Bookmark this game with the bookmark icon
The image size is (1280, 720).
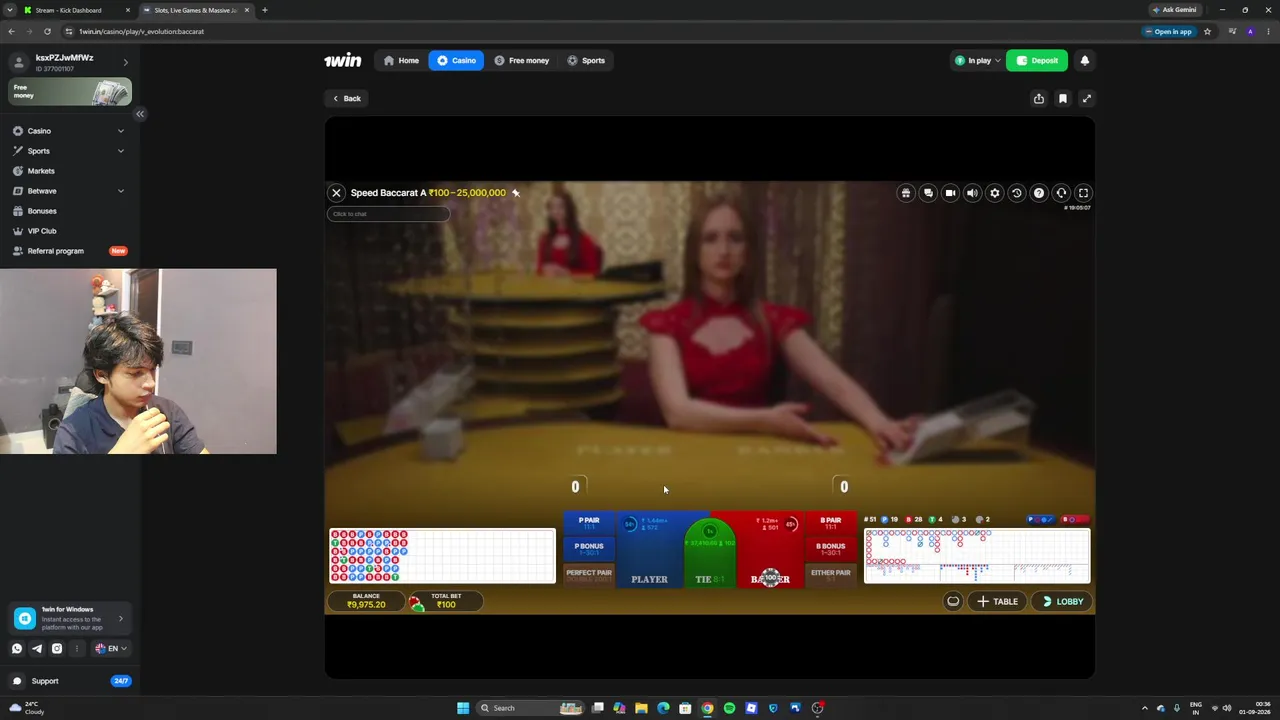(1063, 98)
